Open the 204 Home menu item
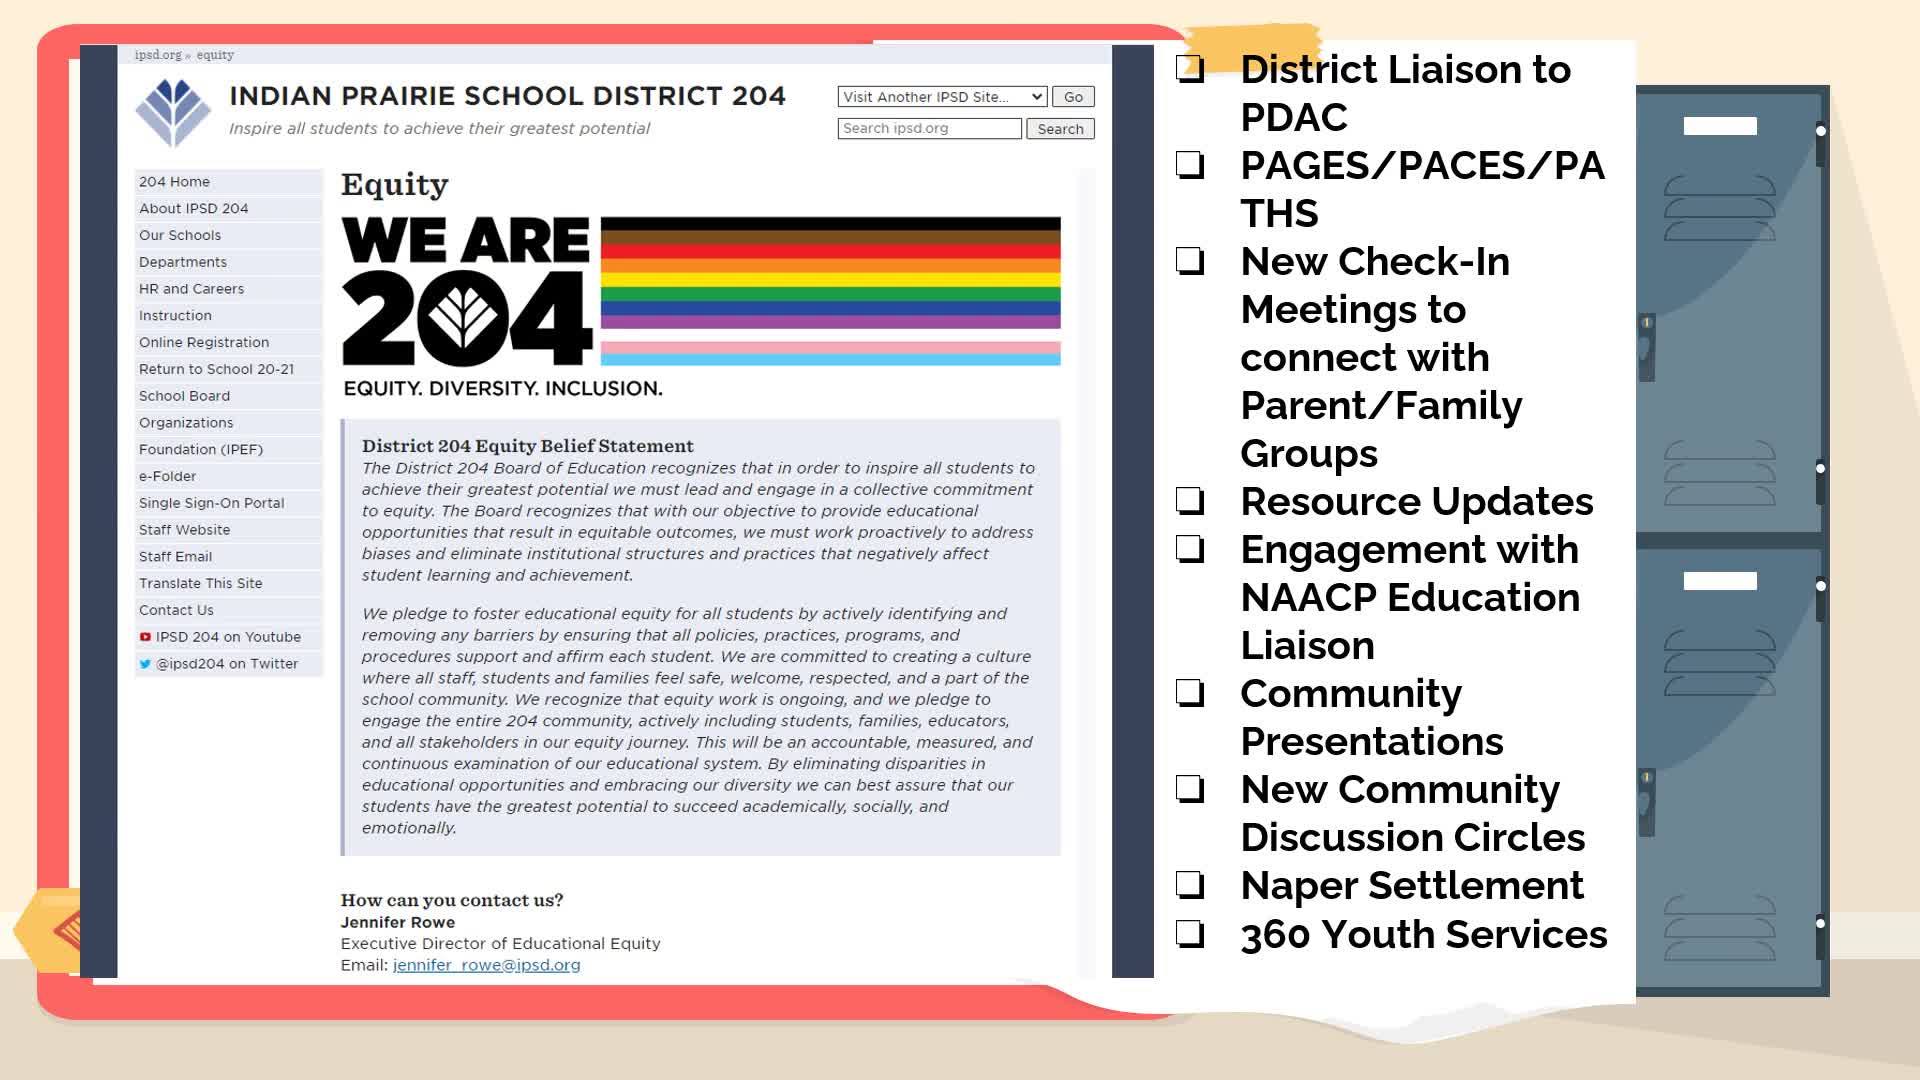1920x1080 pixels. (x=228, y=182)
